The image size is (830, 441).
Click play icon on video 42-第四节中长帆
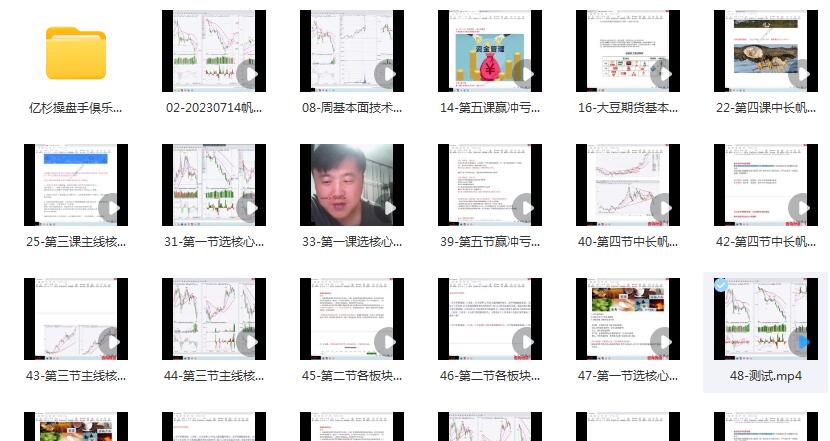[x=800, y=208]
